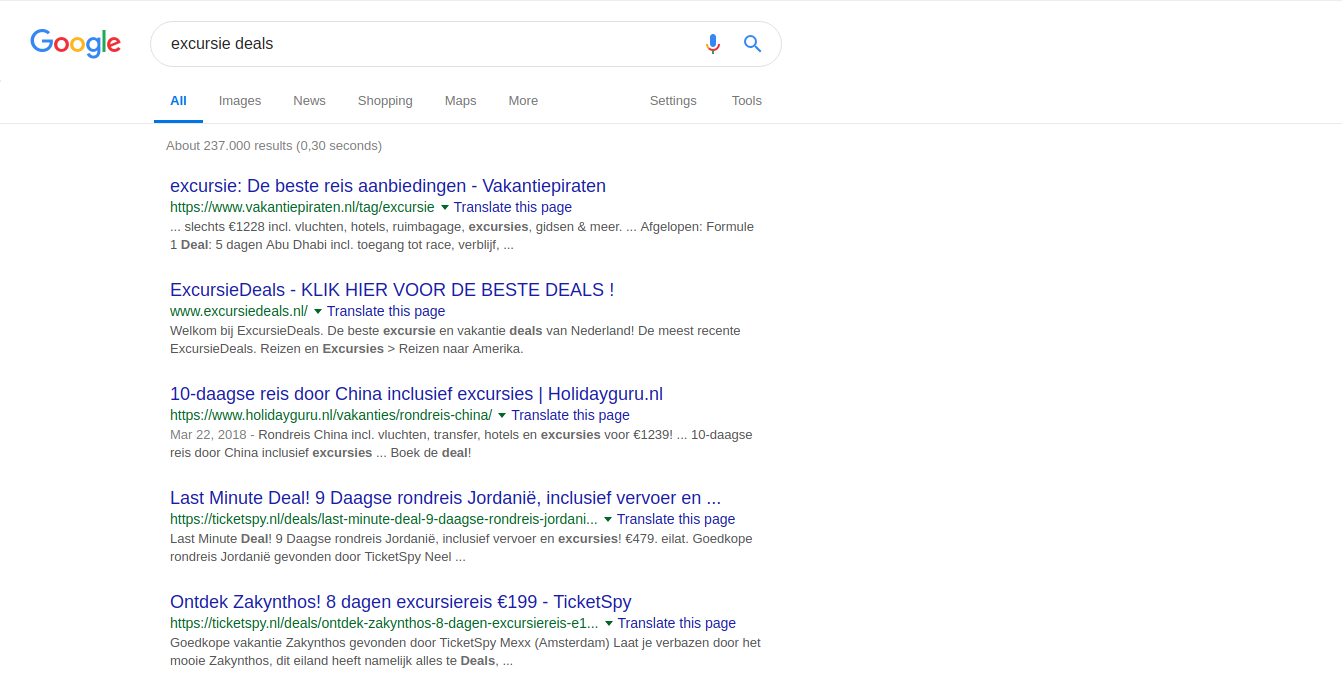Open Vakantiepiraten 'excursie: De beste reis aanbiedingen' result

(x=388, y=186)
